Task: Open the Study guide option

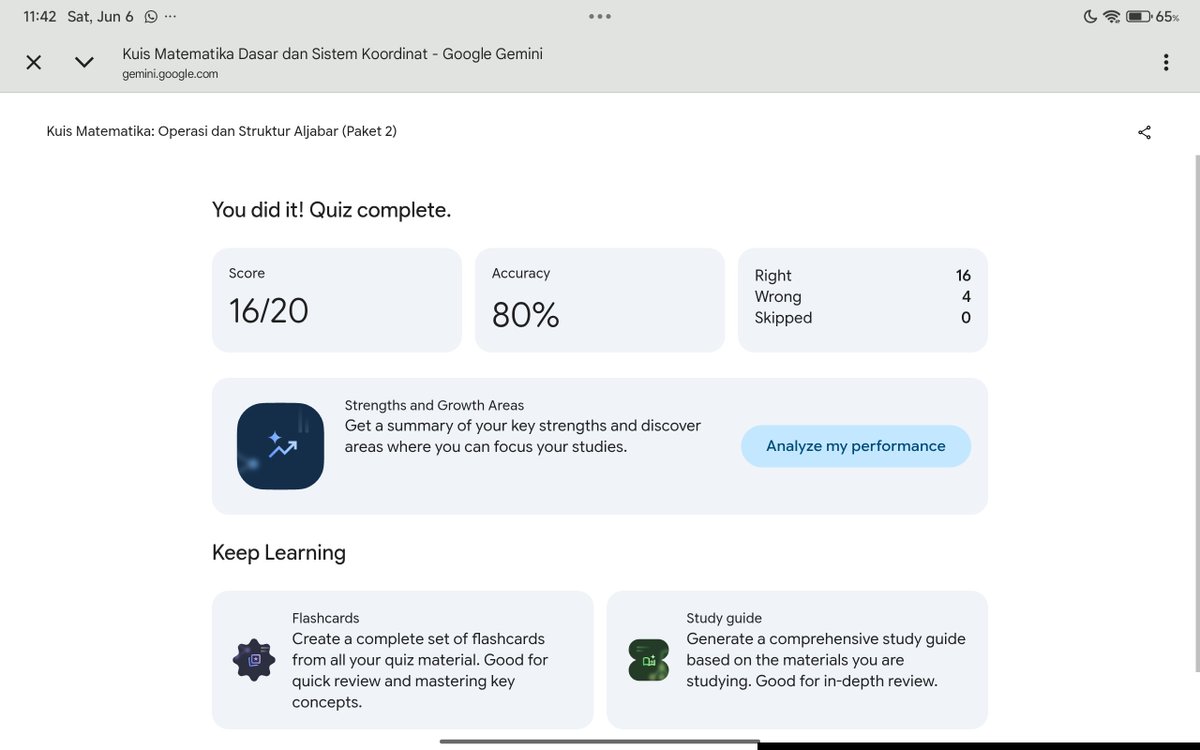Action: pyautogui.click(x=797, y=660)
